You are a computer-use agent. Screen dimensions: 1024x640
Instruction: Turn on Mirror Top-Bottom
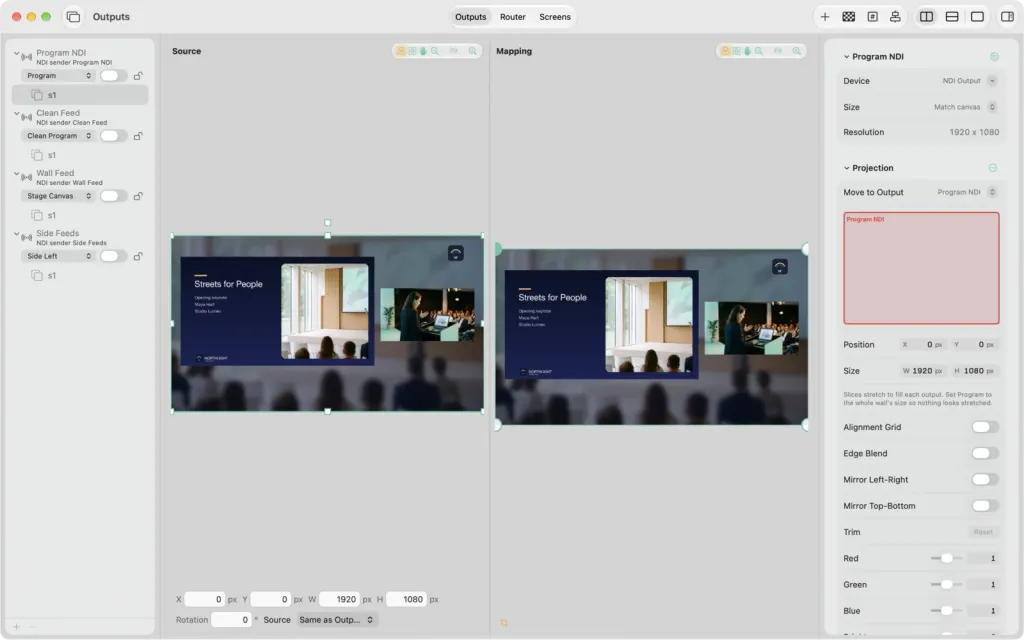(985, 505)
